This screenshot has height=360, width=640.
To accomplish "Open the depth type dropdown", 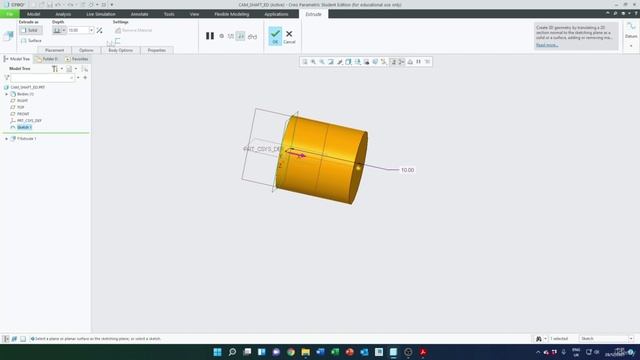I will click(x=64, y=30).
